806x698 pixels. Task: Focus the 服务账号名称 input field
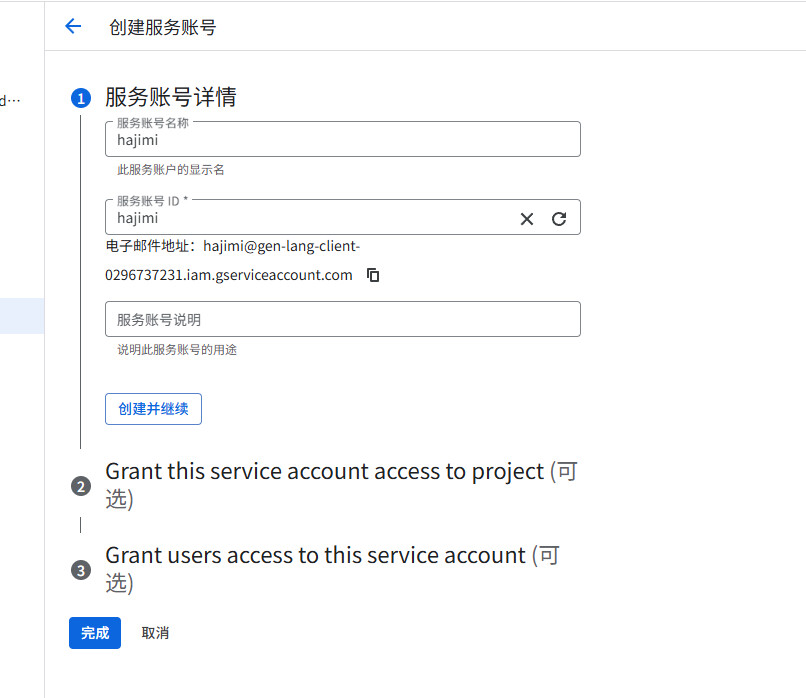pos(342,141)
